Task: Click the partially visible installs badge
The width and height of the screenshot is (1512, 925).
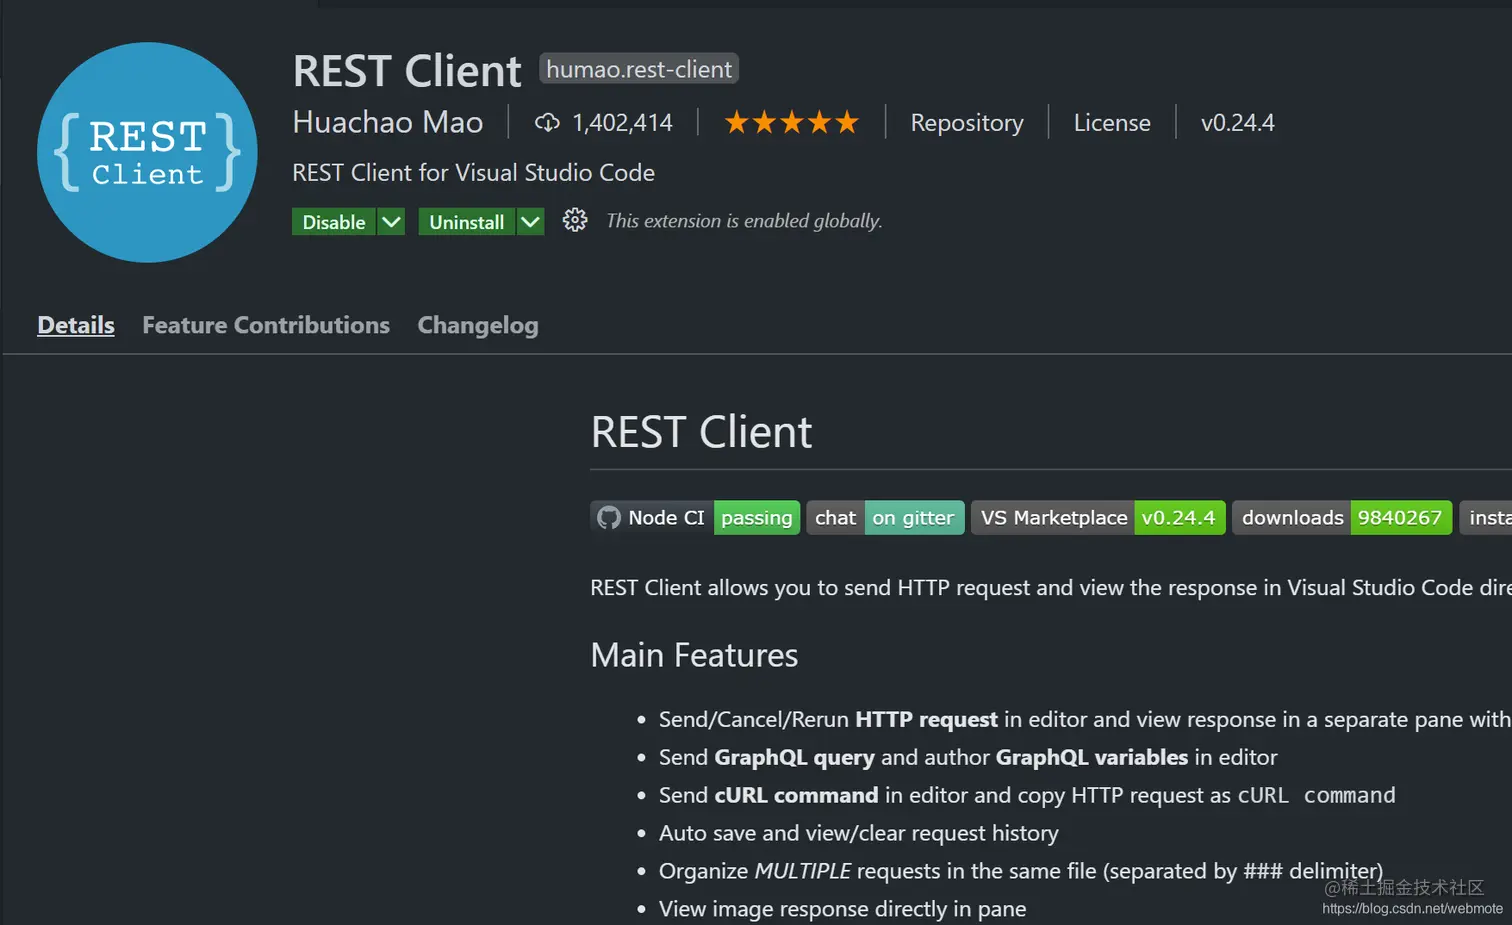Action: click(x=1486, y=517)
